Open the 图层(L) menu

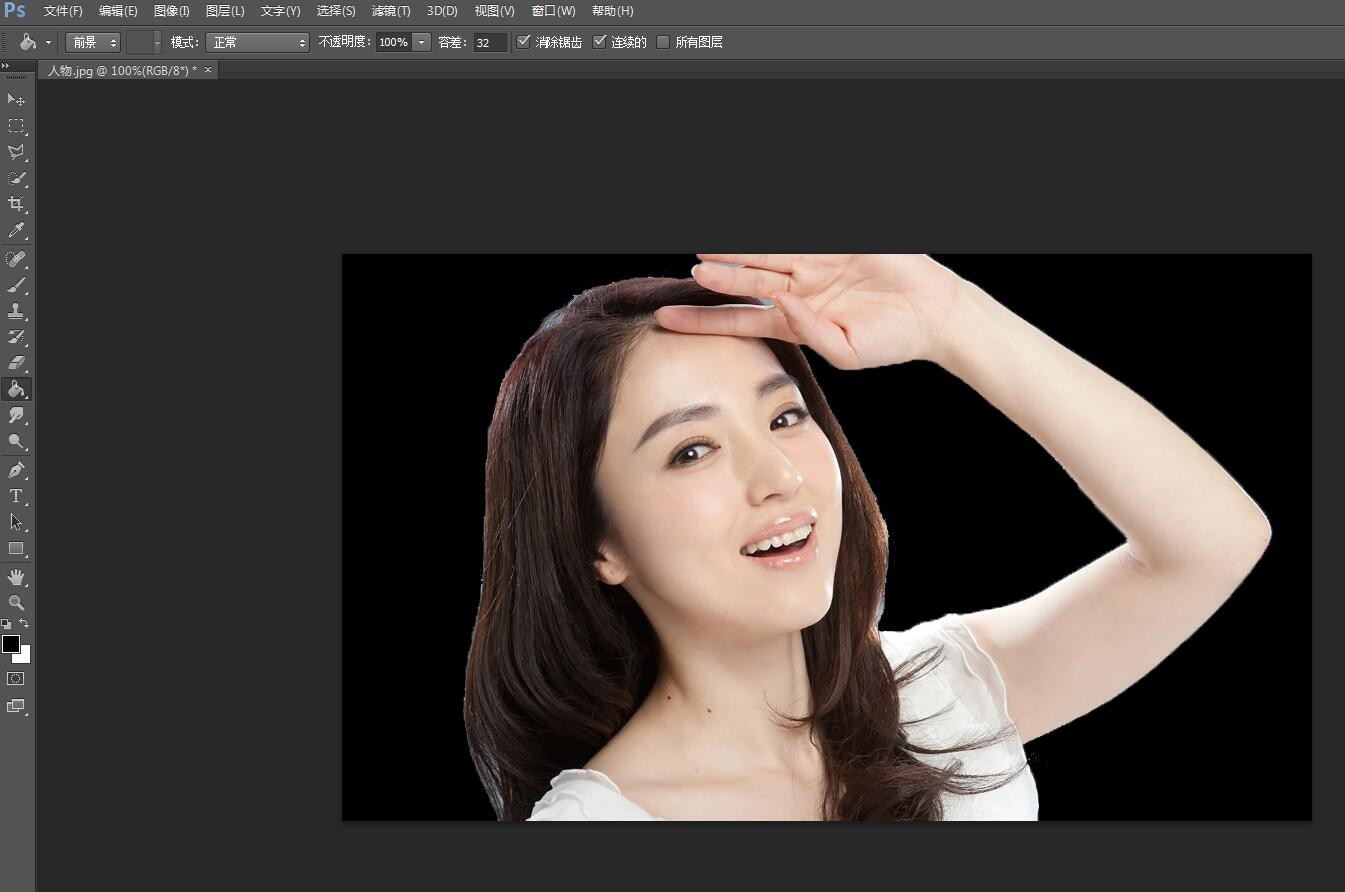225,11
